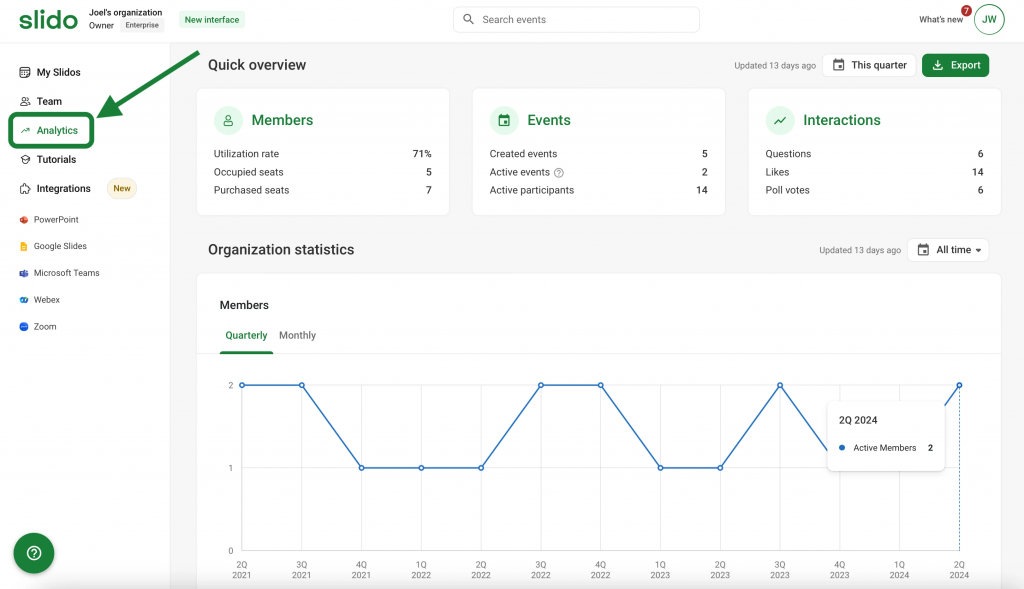Open the help question mark bubble

pos(34,553)
